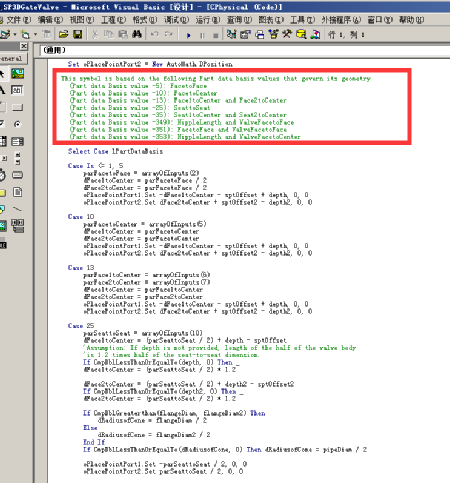Open the Project Explorer toolbar icon
450x483 pixels.
pyautogui.click(x=231, y=34)
